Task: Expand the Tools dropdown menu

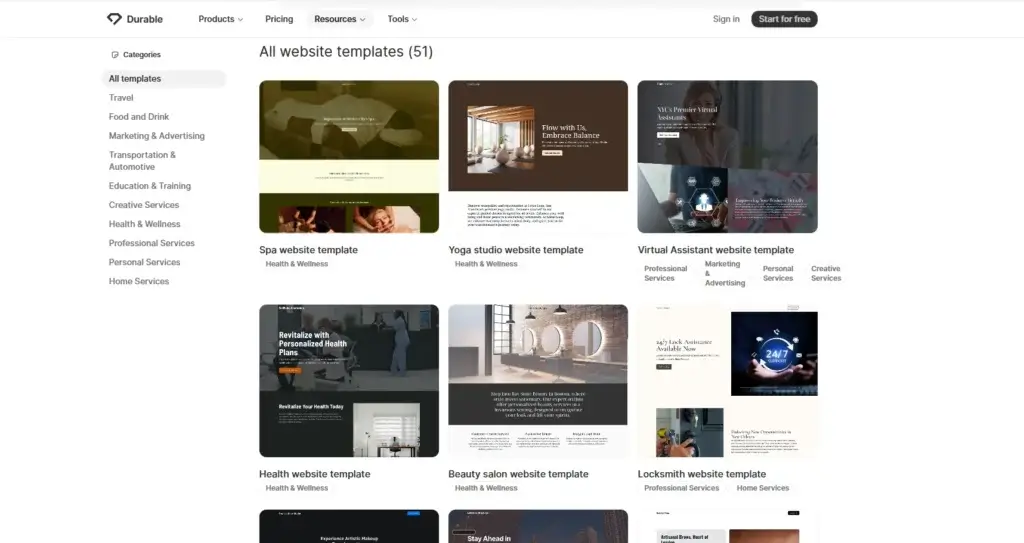Action: pos(402,19)
